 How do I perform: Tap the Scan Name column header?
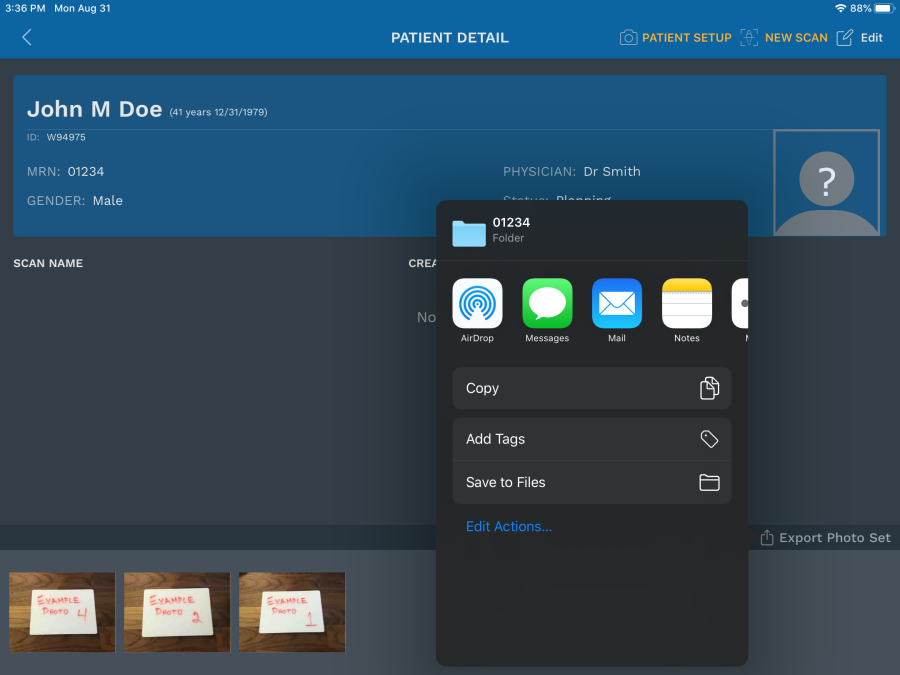click(48, 264)
